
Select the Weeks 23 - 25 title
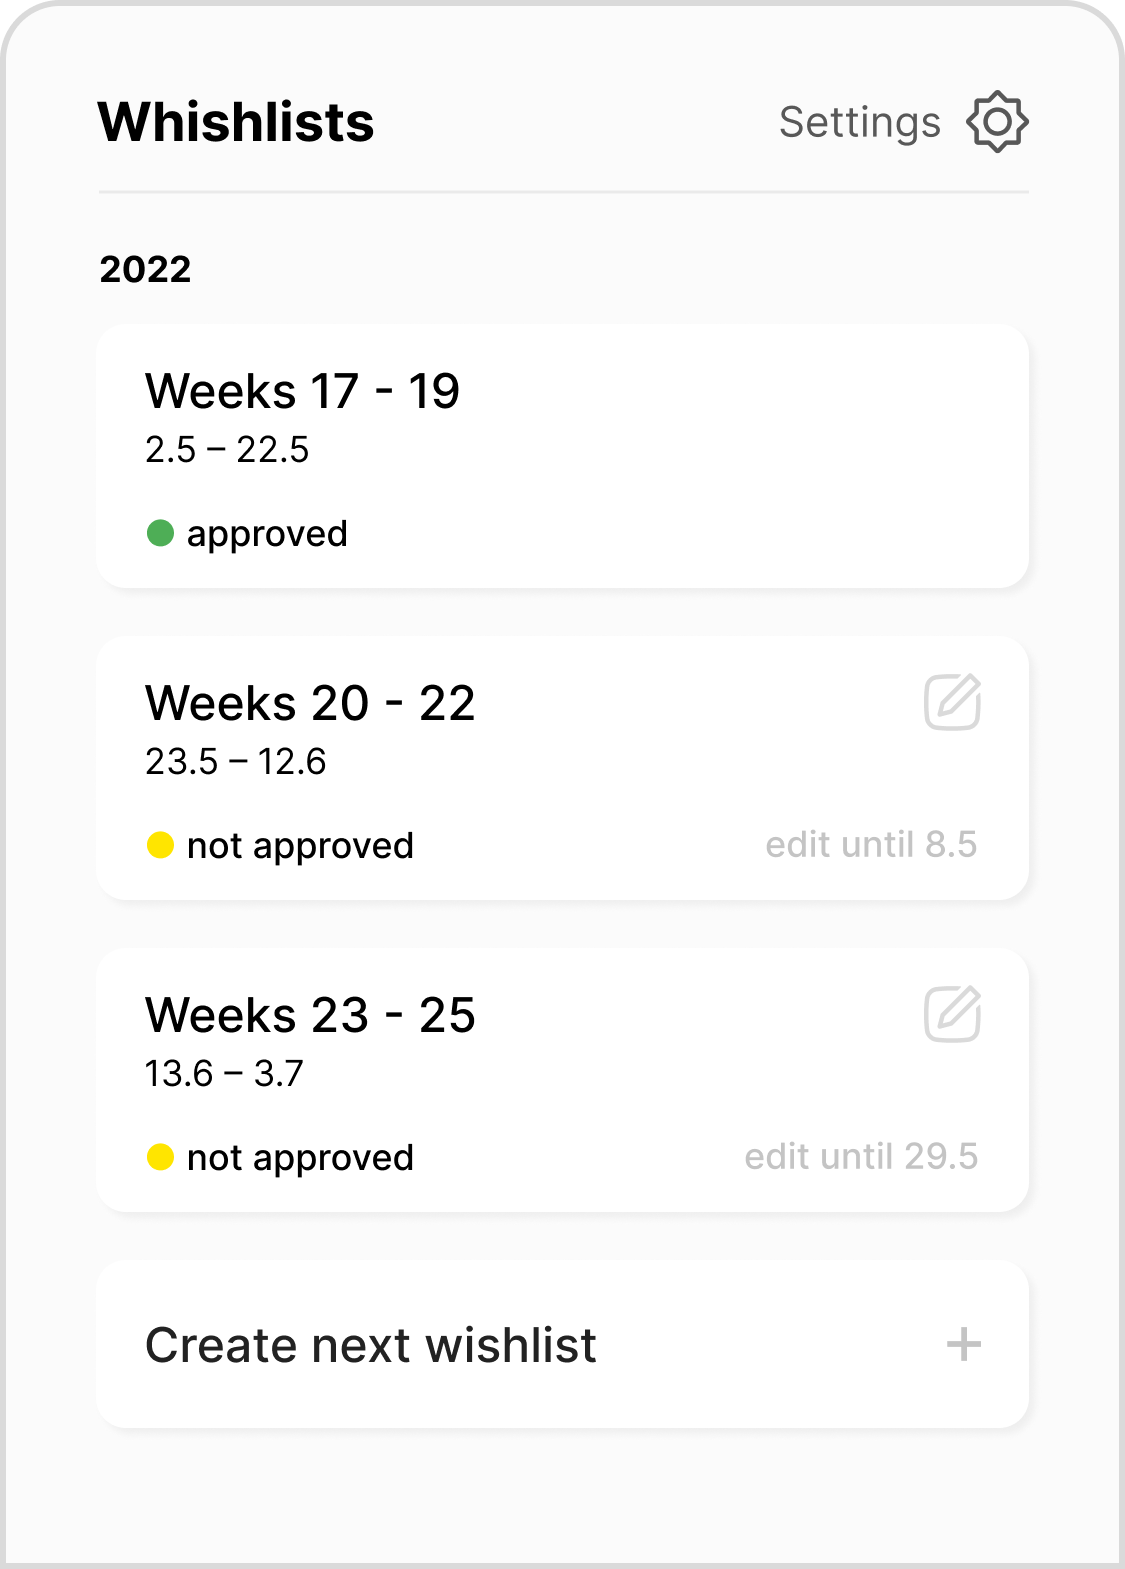[310, 1015]
